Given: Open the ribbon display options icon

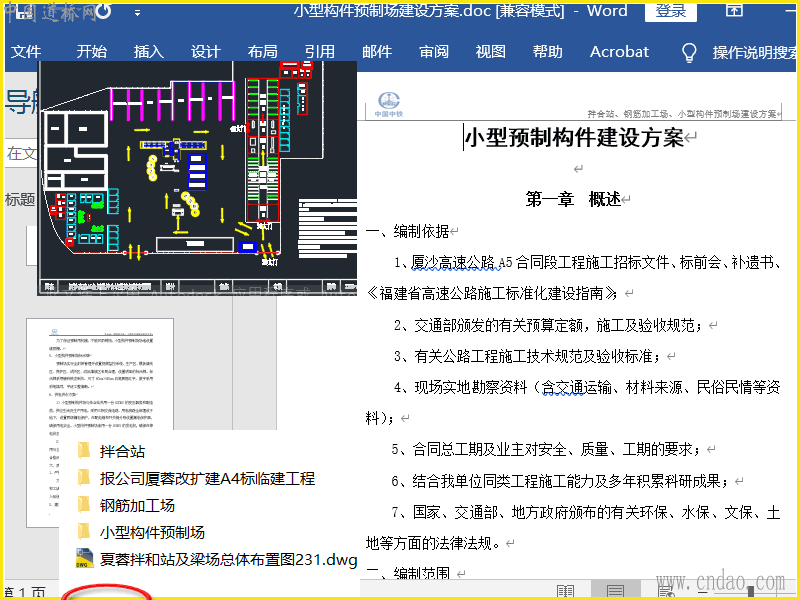Looking at the screenshot, I should 734,12.
